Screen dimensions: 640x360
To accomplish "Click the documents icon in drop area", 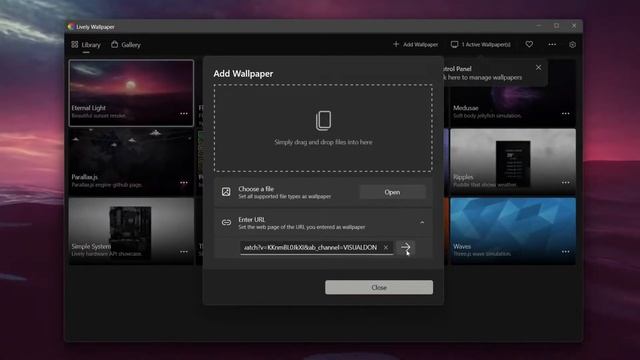I will coord(323,120).
